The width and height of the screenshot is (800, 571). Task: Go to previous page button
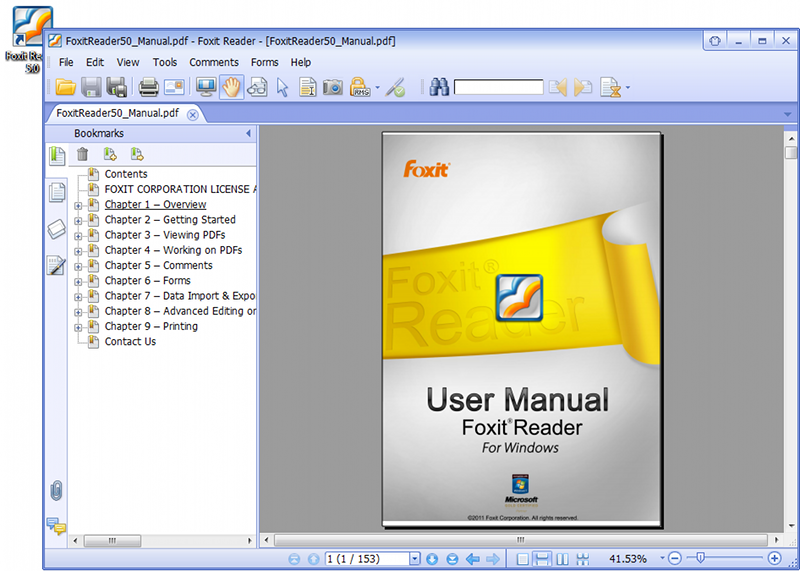tap(314, 559)
